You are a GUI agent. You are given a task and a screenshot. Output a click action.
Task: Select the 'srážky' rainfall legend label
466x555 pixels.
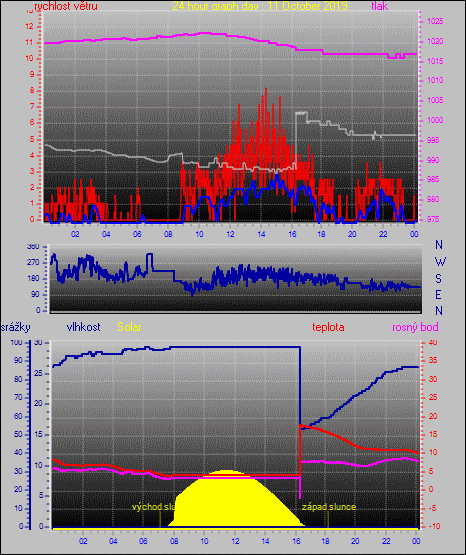click(x=15, y=327)
